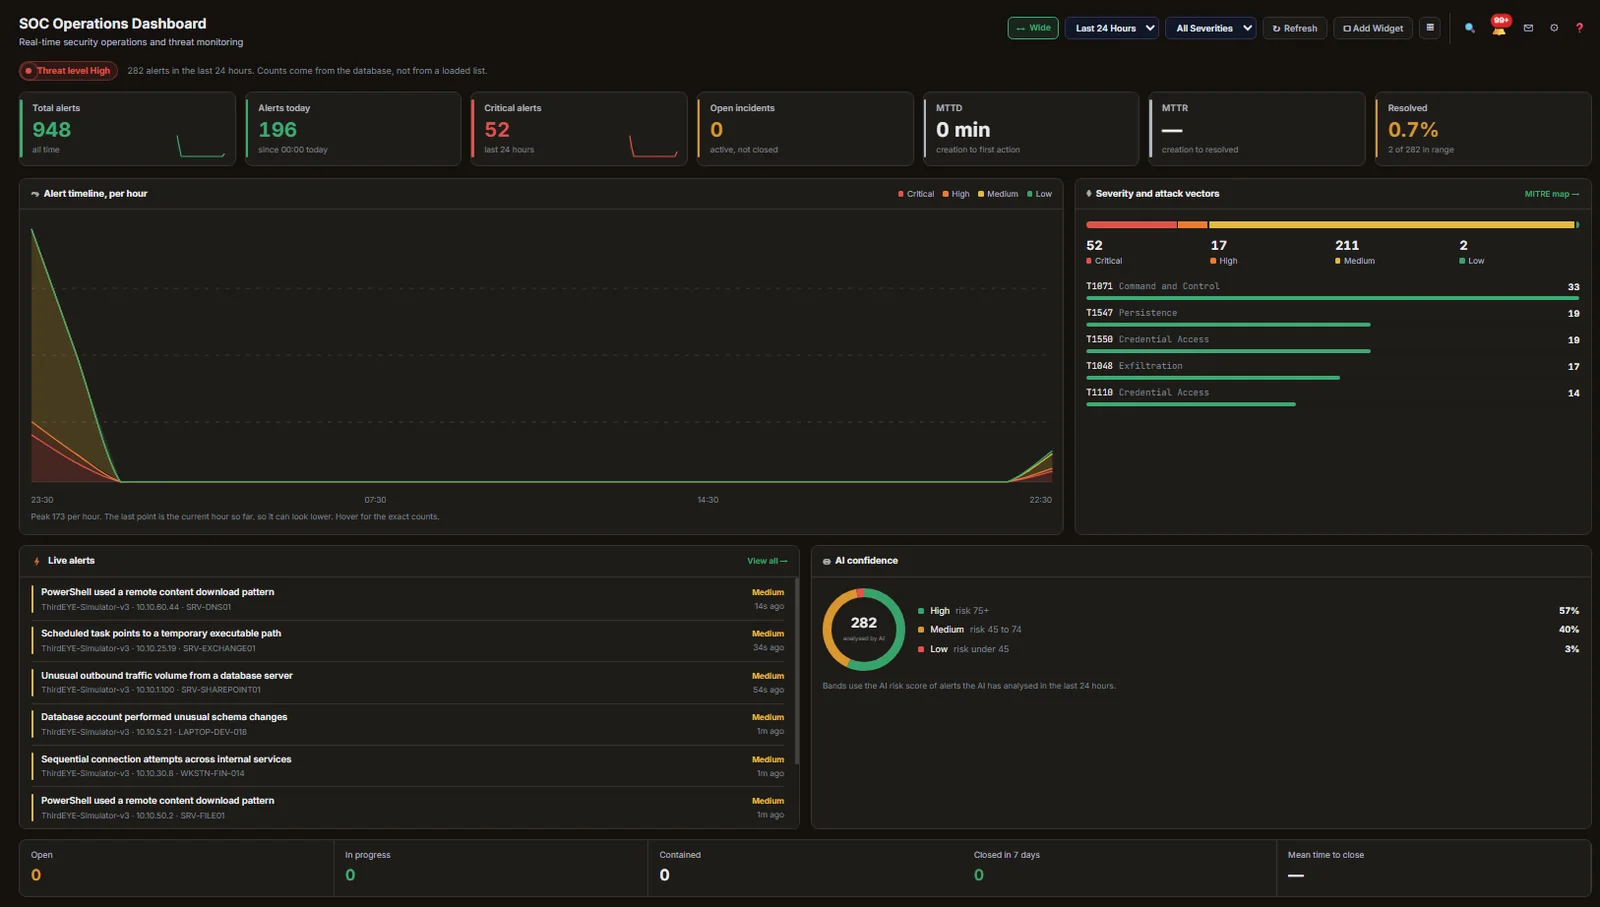
Task: Open alert for SRV-DNS01 PowerShell download
Action: coord(410,599)
